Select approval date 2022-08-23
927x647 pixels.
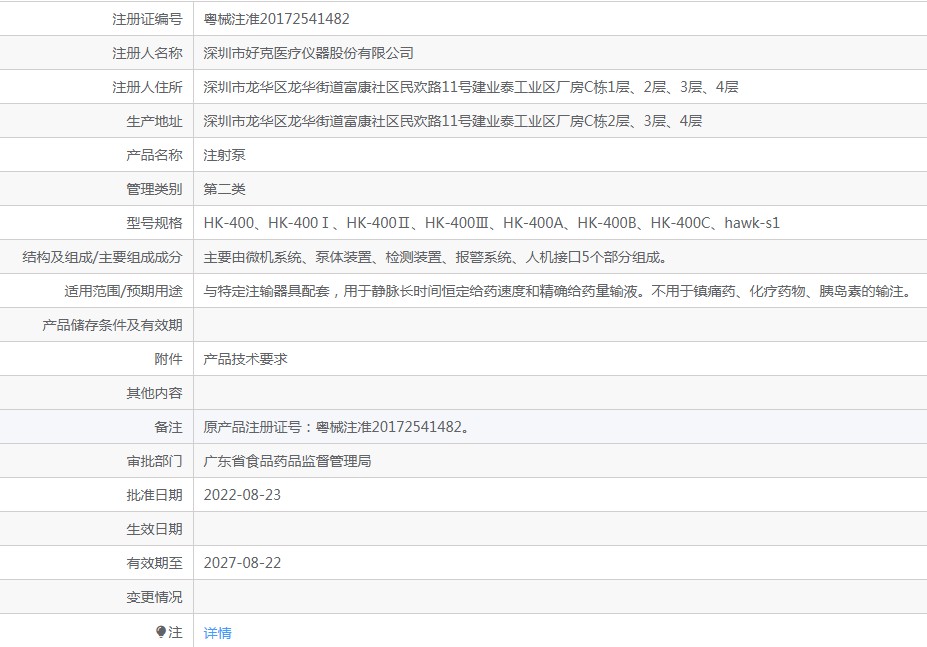(242, 495)
